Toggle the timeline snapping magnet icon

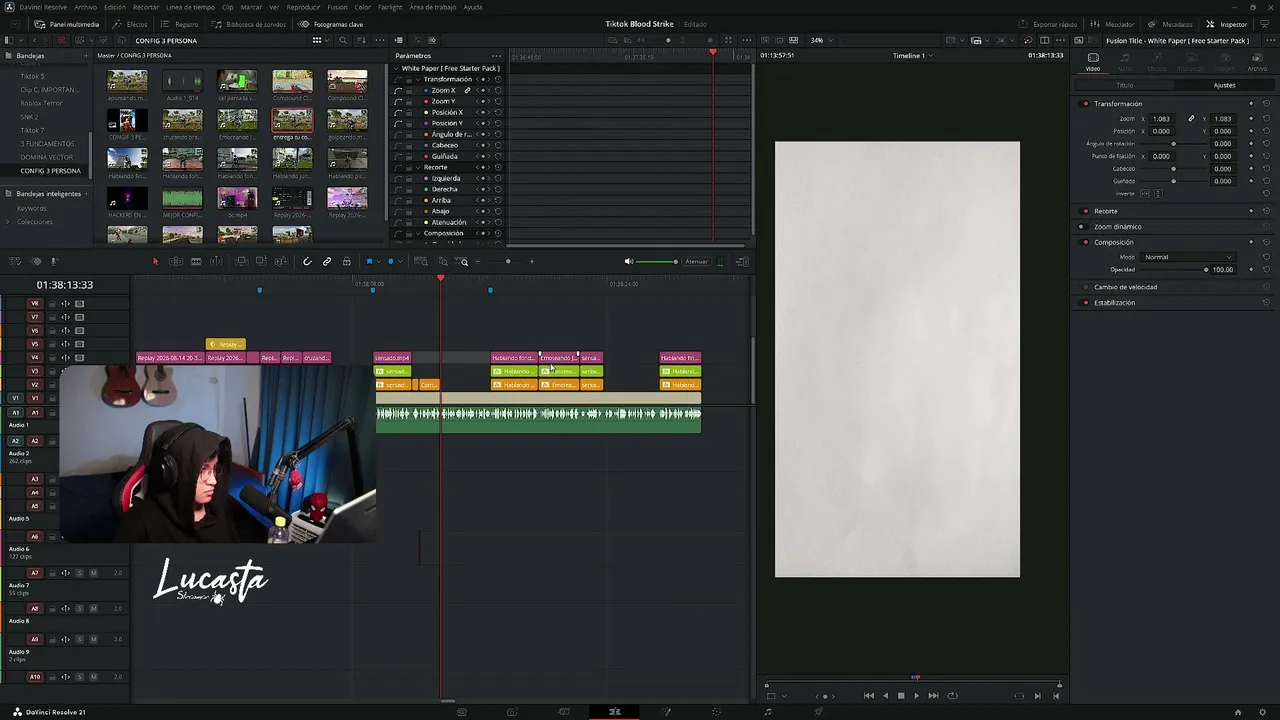[307, 262]
